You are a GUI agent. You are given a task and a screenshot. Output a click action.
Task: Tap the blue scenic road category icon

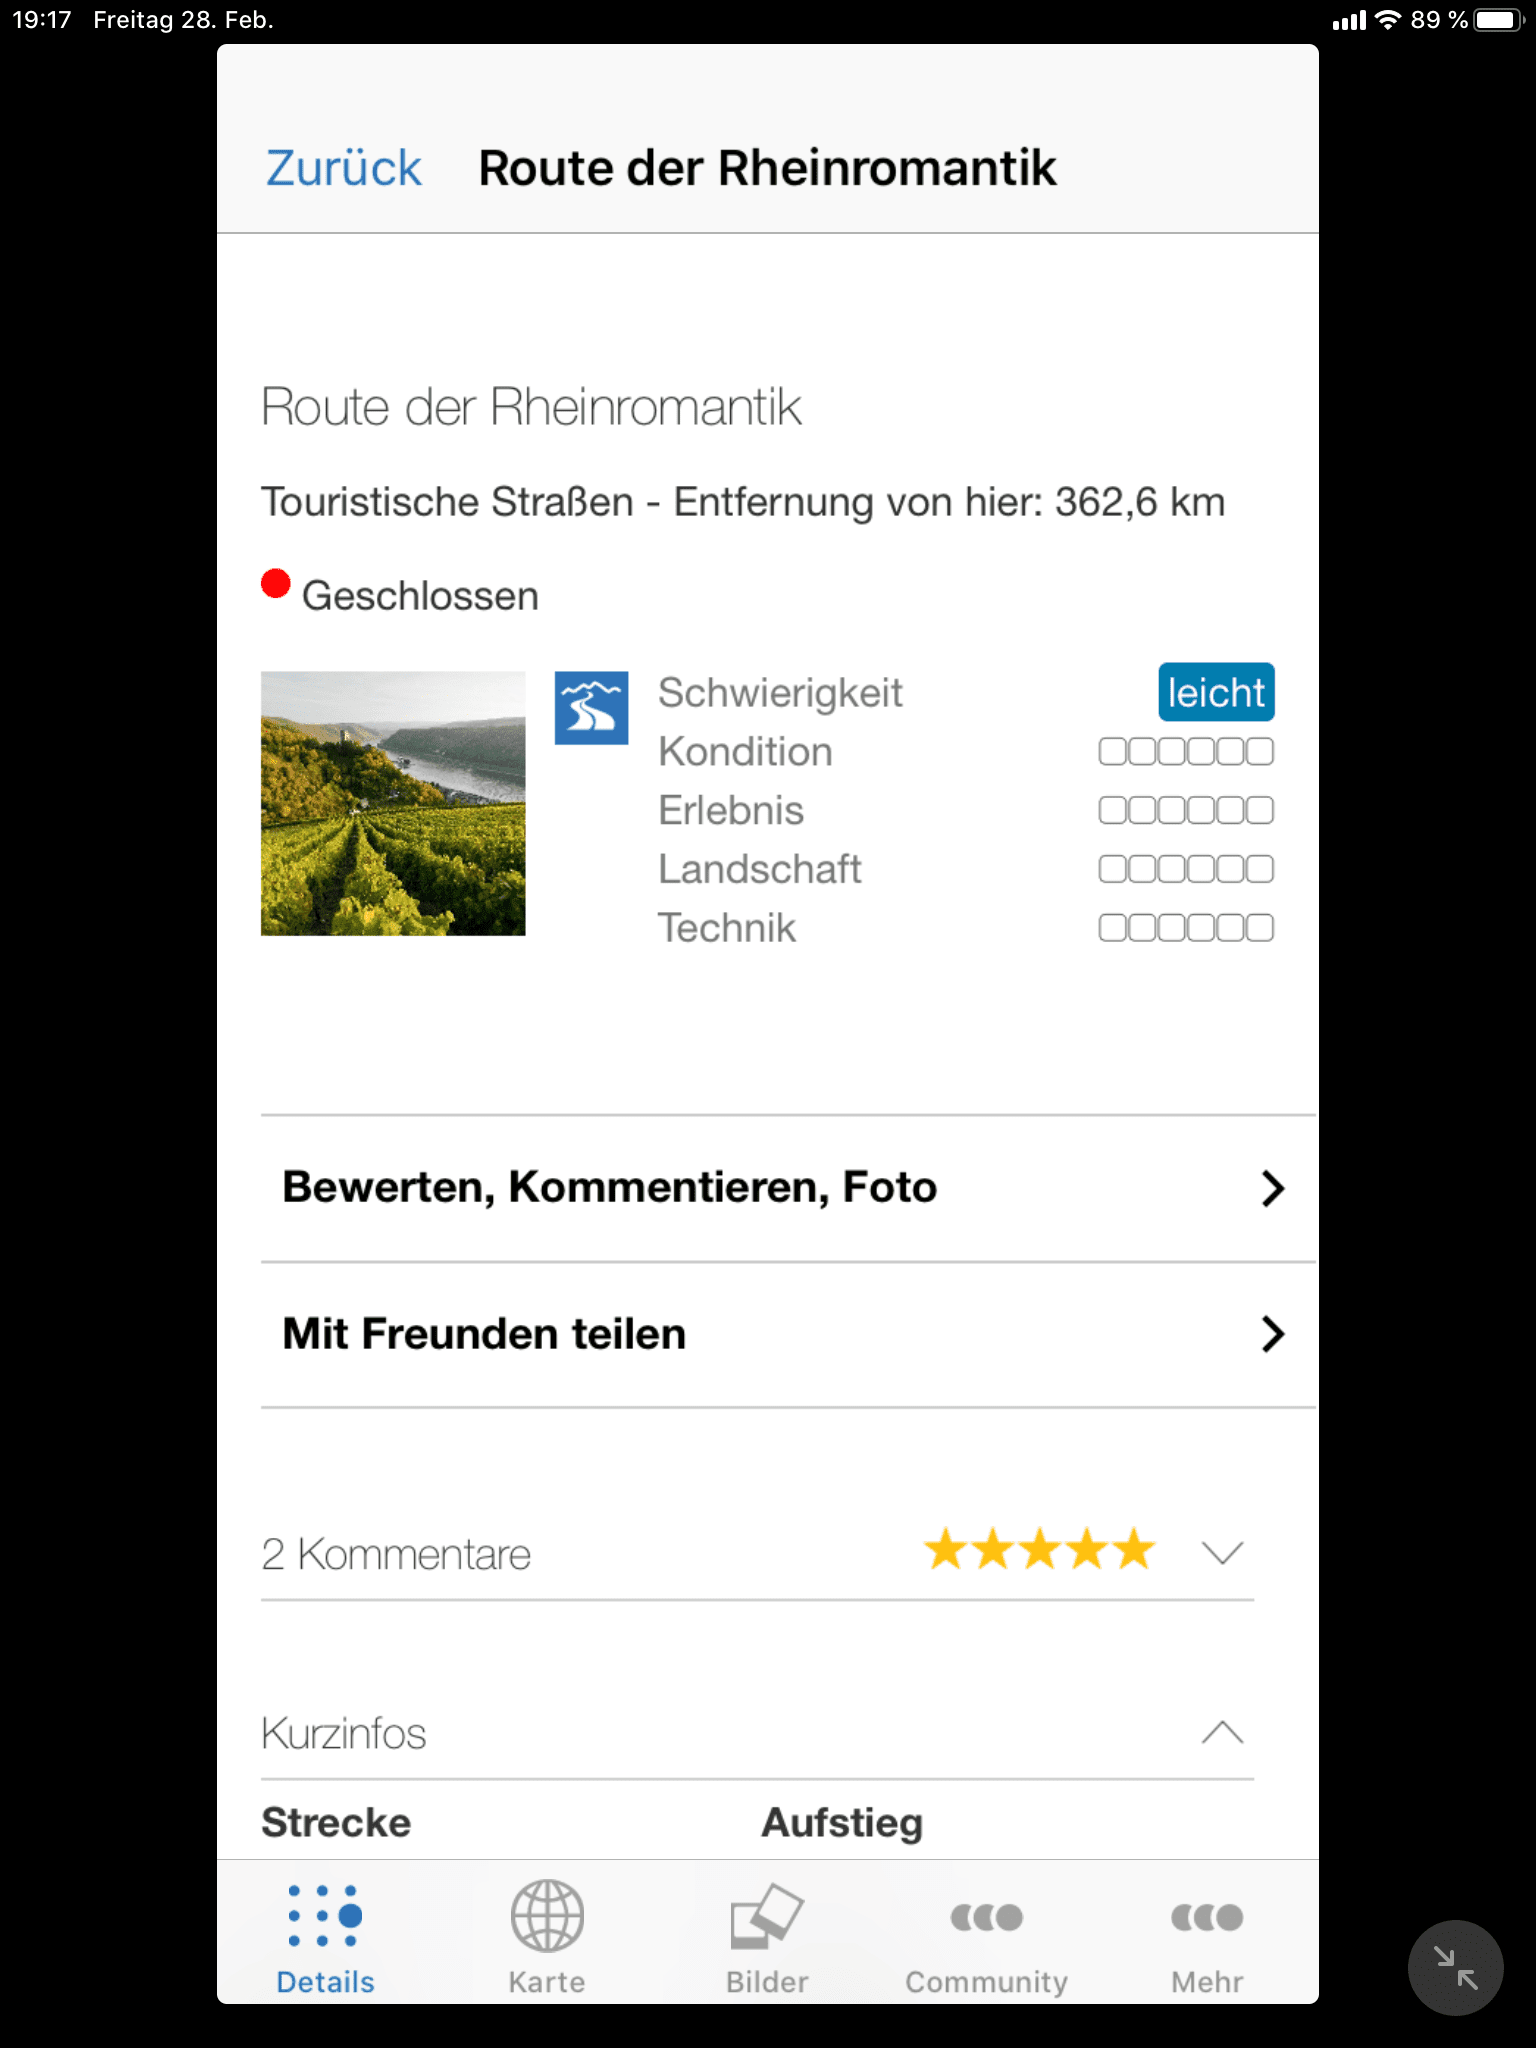(x=591, y=708)
